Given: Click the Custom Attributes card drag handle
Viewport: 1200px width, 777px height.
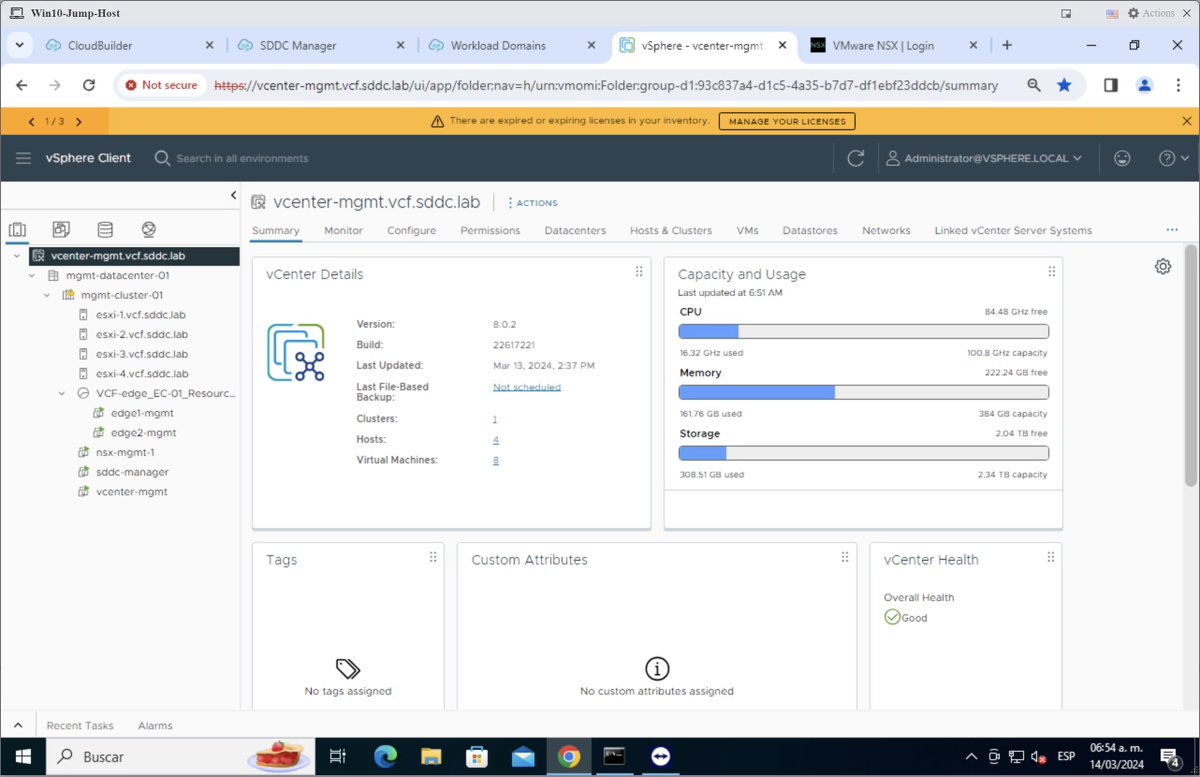Looking at the screenshot, I should tap(845, 557).
